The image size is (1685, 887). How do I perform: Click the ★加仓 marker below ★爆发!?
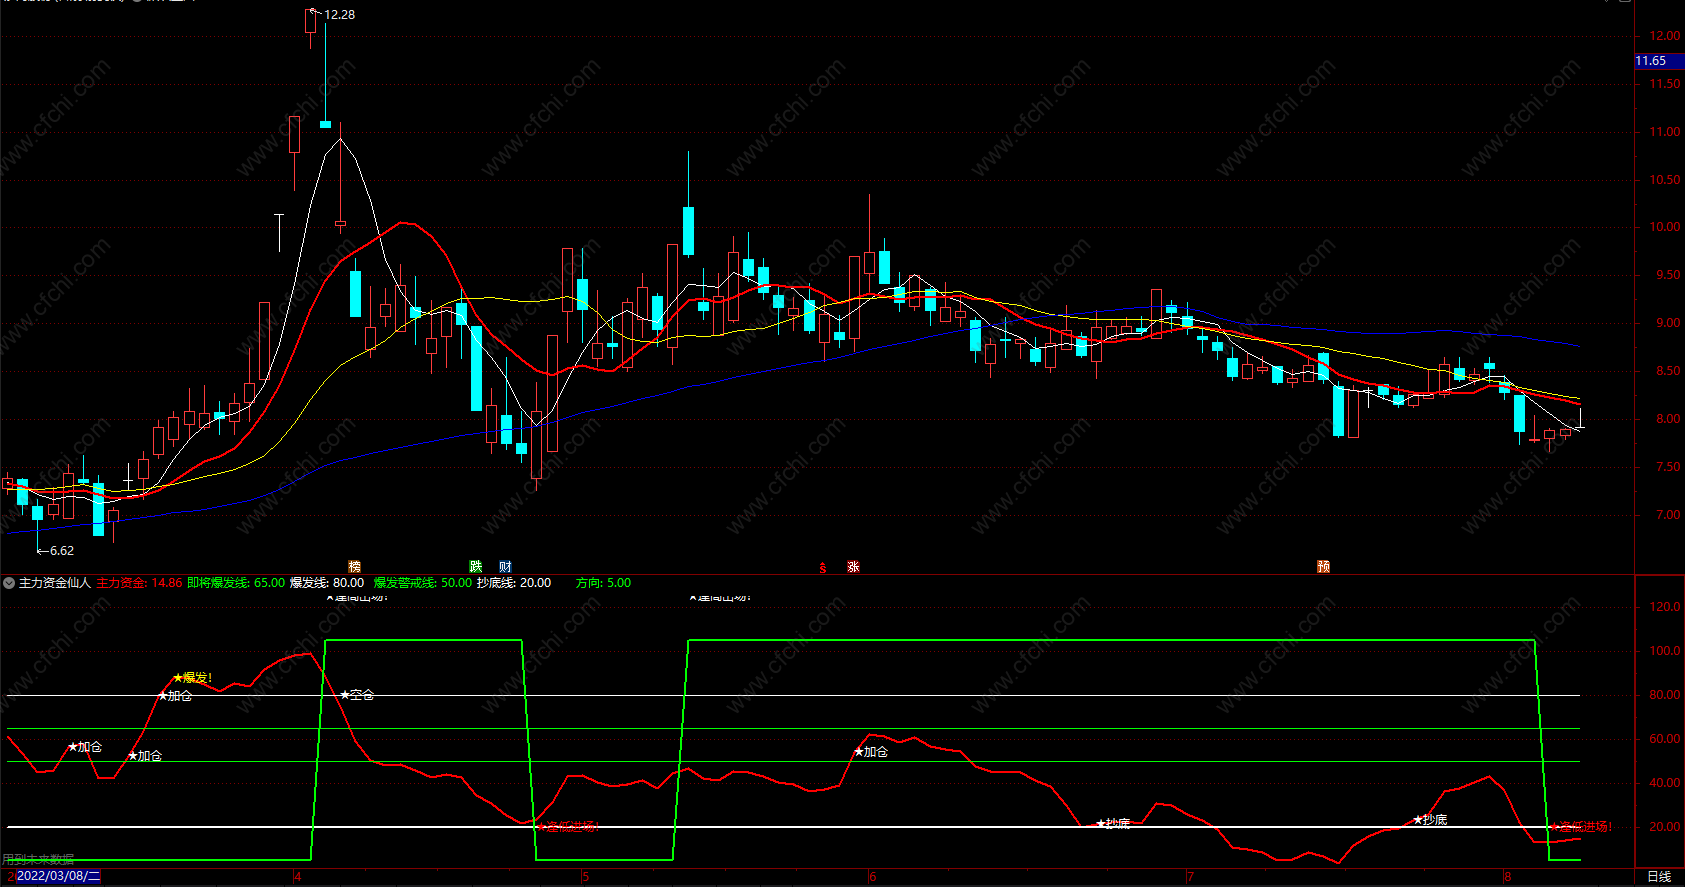pos(176,696)
